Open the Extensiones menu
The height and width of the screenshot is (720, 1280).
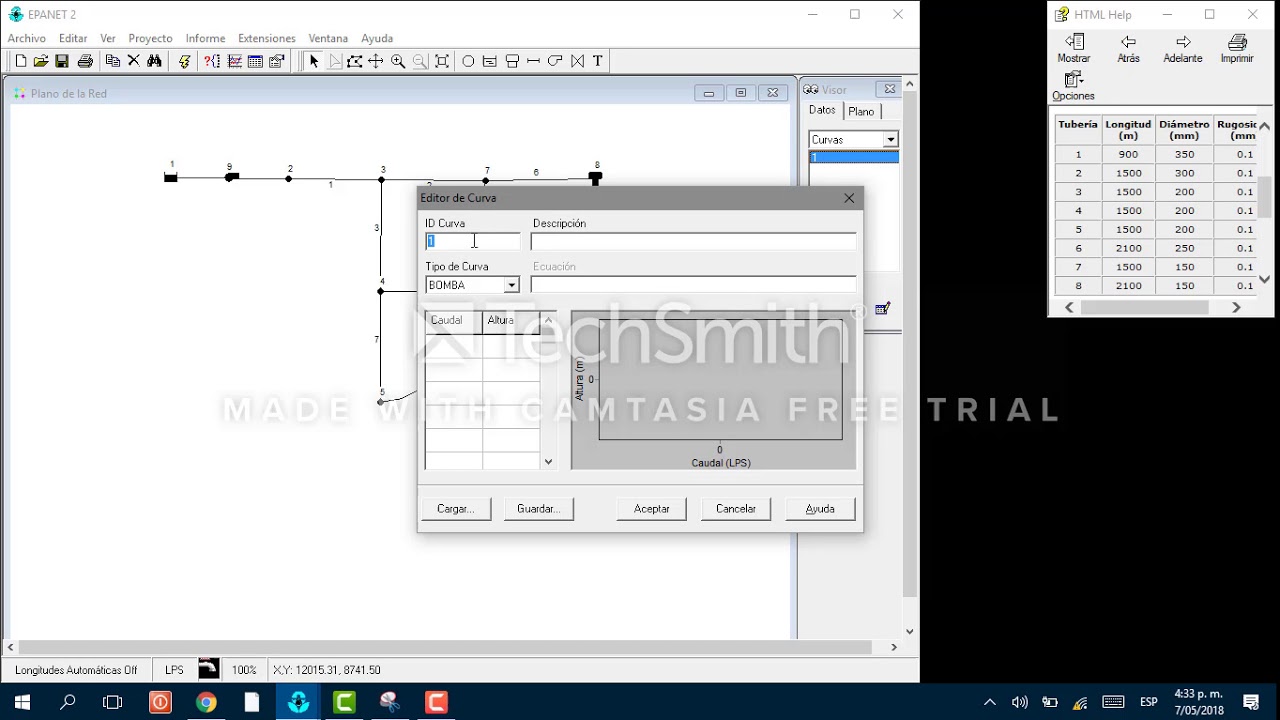point(267,38)
